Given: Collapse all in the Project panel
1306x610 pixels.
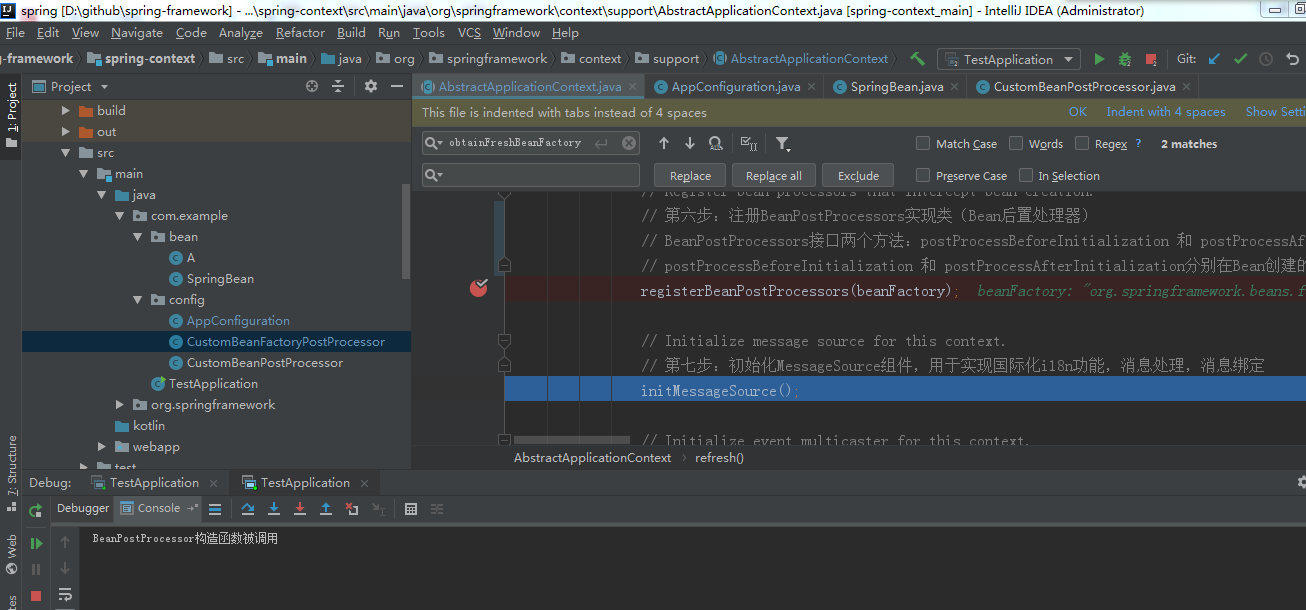Looking at the screenshot, I should 338,87.
